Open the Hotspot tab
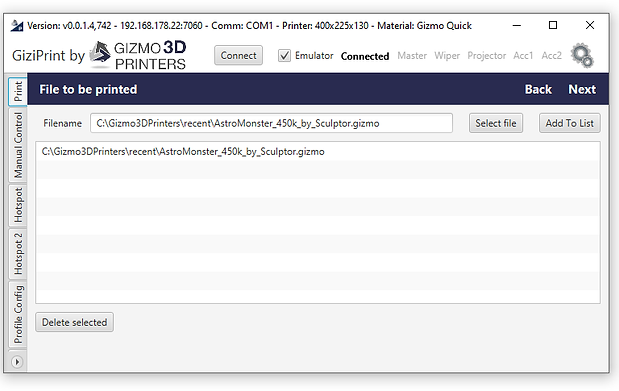The image size is (619, 391). coord(18,205)
